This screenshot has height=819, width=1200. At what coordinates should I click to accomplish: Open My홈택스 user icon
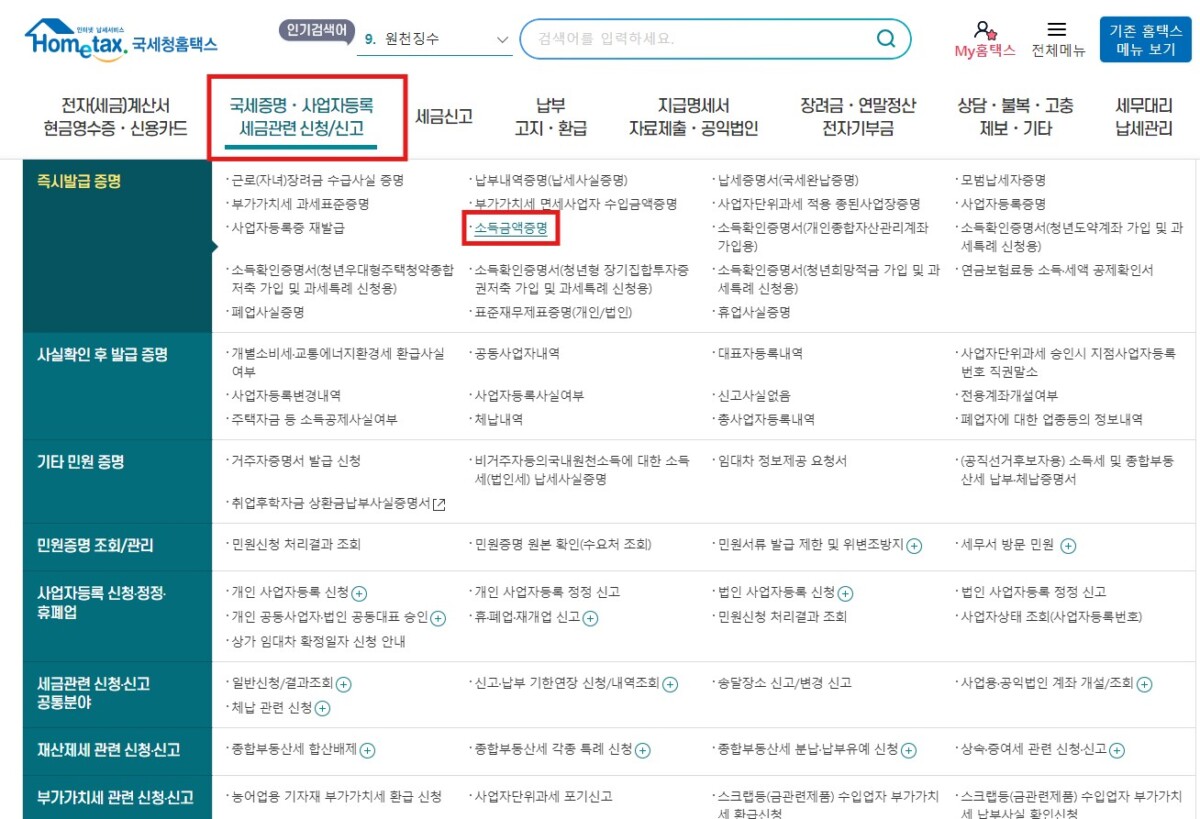point(985,31)
